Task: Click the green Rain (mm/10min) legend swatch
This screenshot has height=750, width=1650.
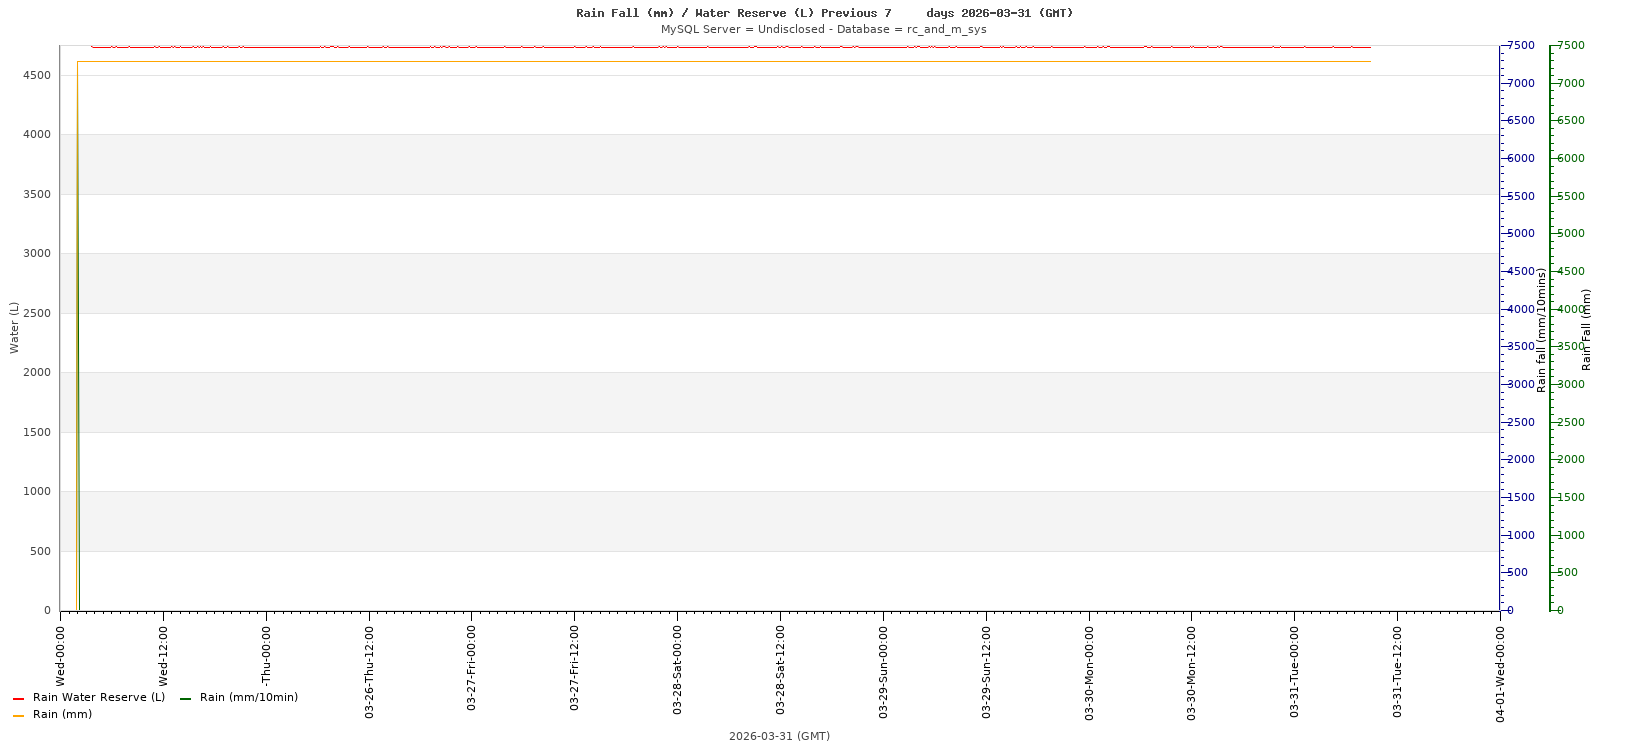Action: click(185, 699)
